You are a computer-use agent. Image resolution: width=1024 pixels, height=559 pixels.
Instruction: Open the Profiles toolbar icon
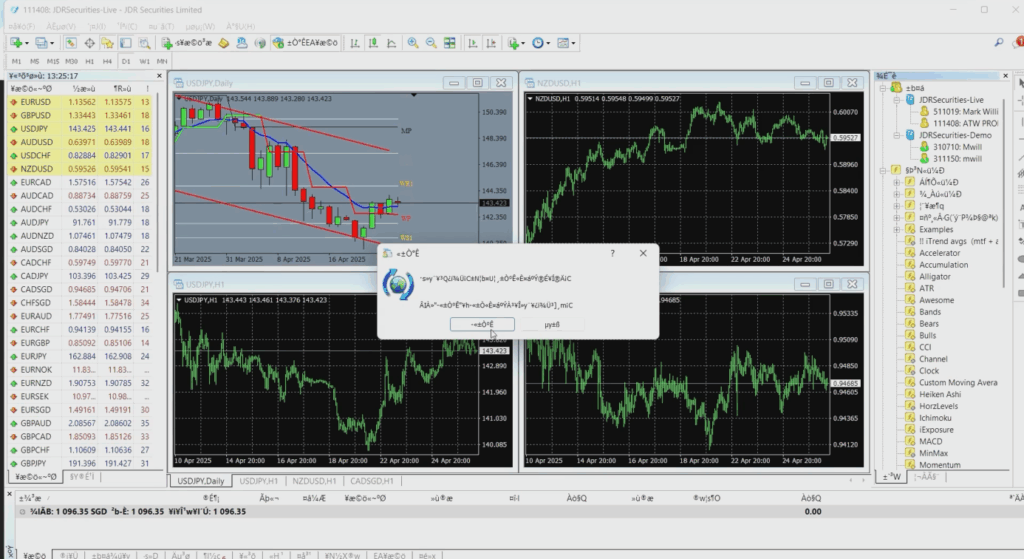43,43
